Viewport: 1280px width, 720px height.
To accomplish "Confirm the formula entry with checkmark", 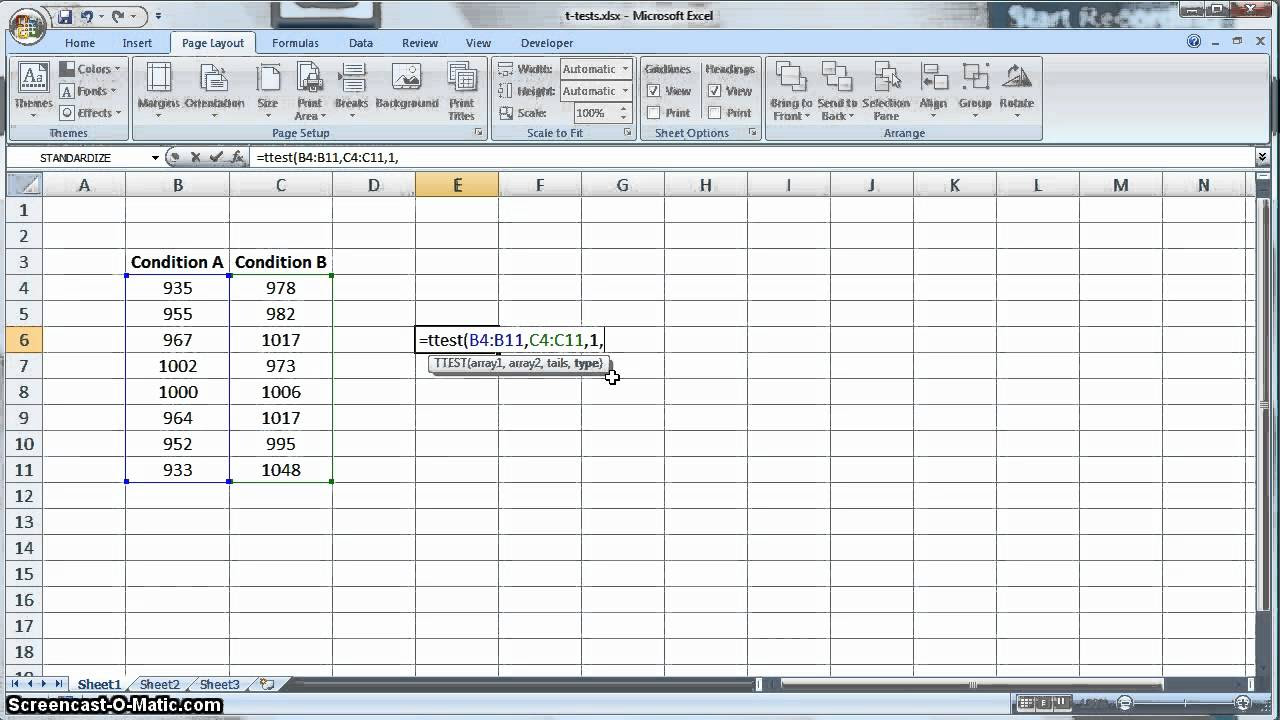I will (215, 157).
